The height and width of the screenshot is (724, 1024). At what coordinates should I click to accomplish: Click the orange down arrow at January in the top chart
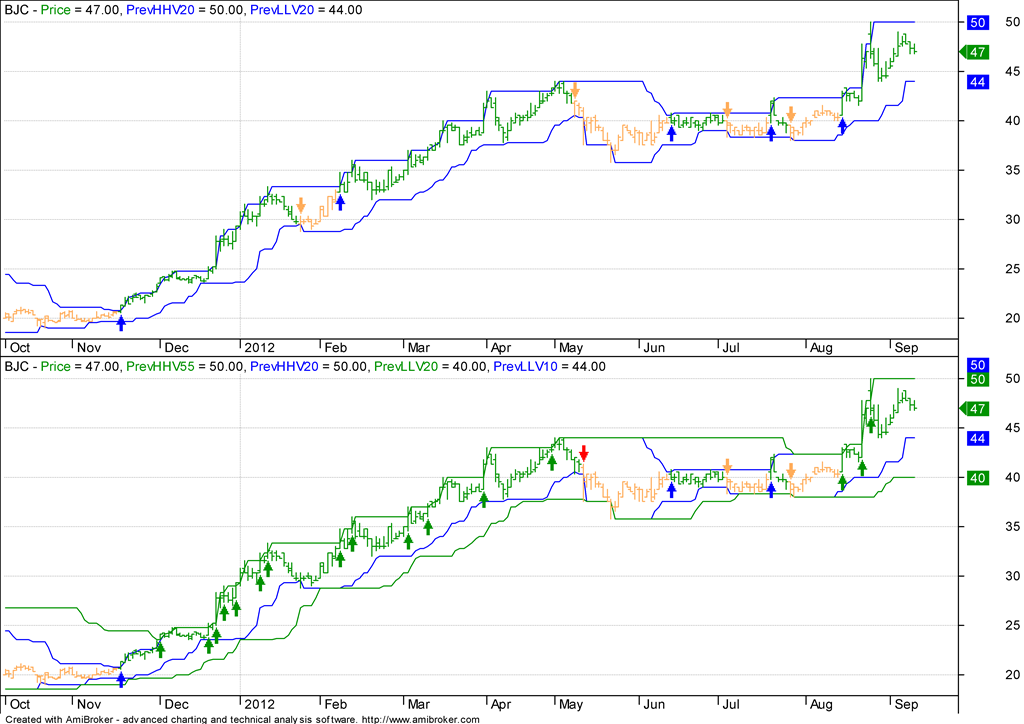pyautogui.click(x=300, y=207)
